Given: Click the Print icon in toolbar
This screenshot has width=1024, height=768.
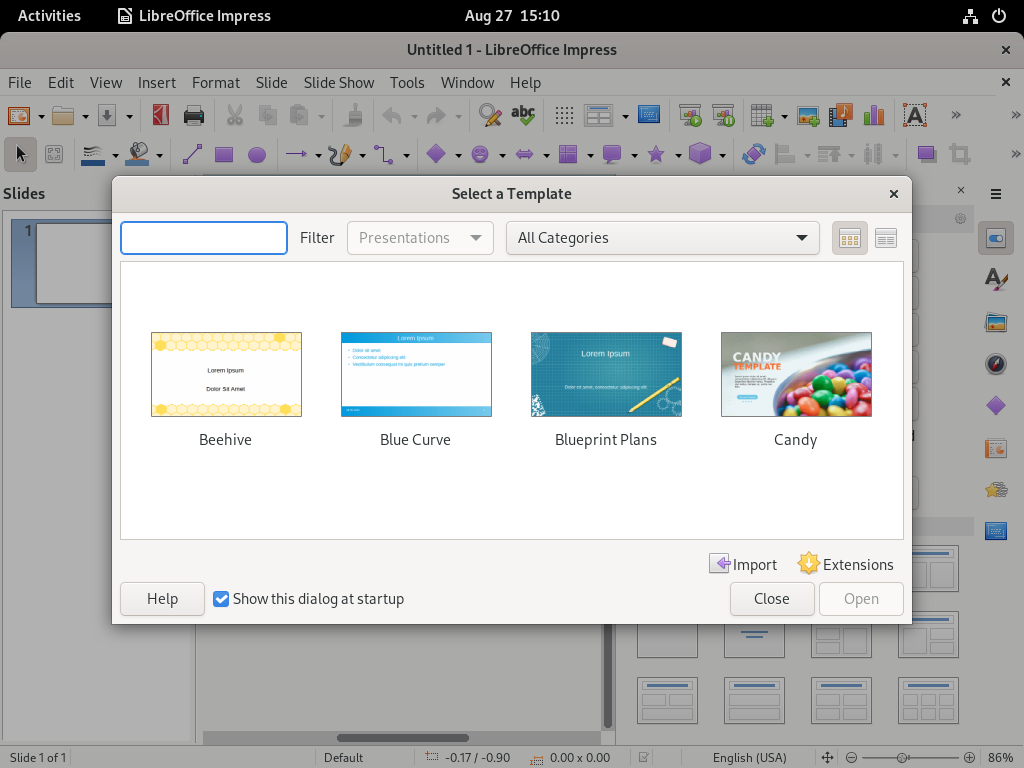Looking at the screenshot, I should [x=193, y=116].
